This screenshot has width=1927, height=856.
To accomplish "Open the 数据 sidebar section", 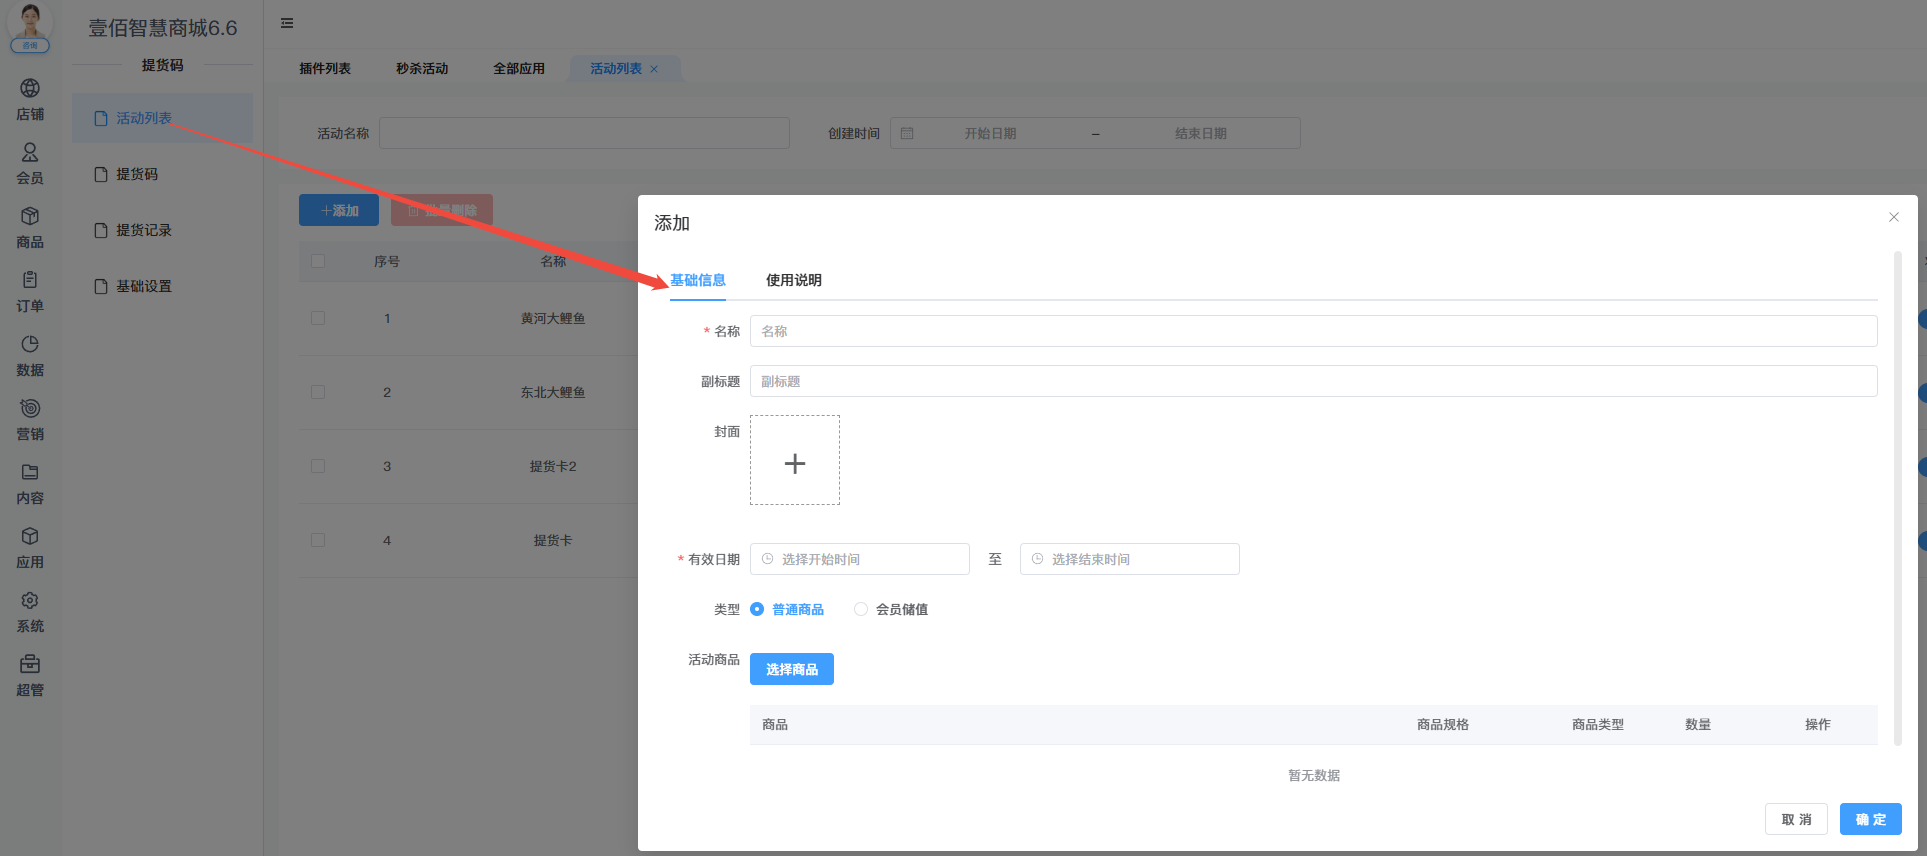I will pos(30,356).
